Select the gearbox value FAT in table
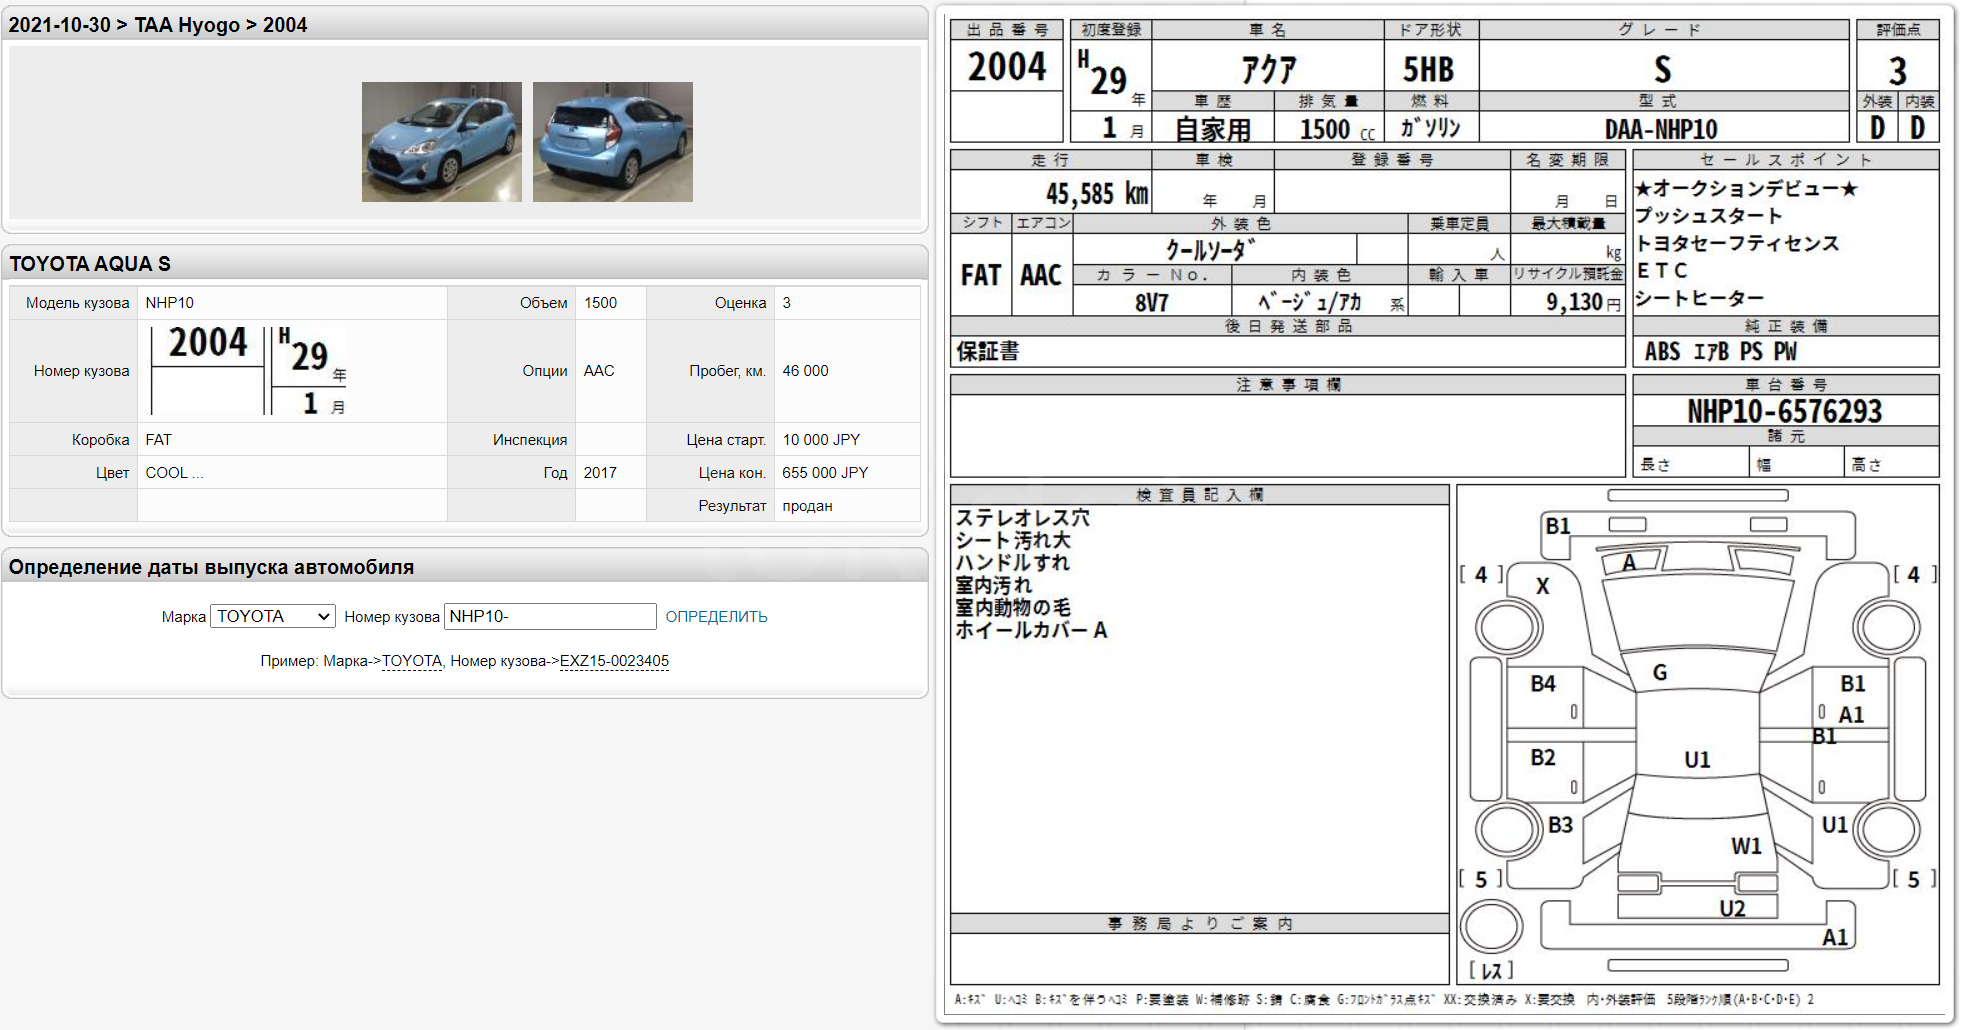Image resolution: width=1968 pixels, height=1030 pixels. coord(158,440)
